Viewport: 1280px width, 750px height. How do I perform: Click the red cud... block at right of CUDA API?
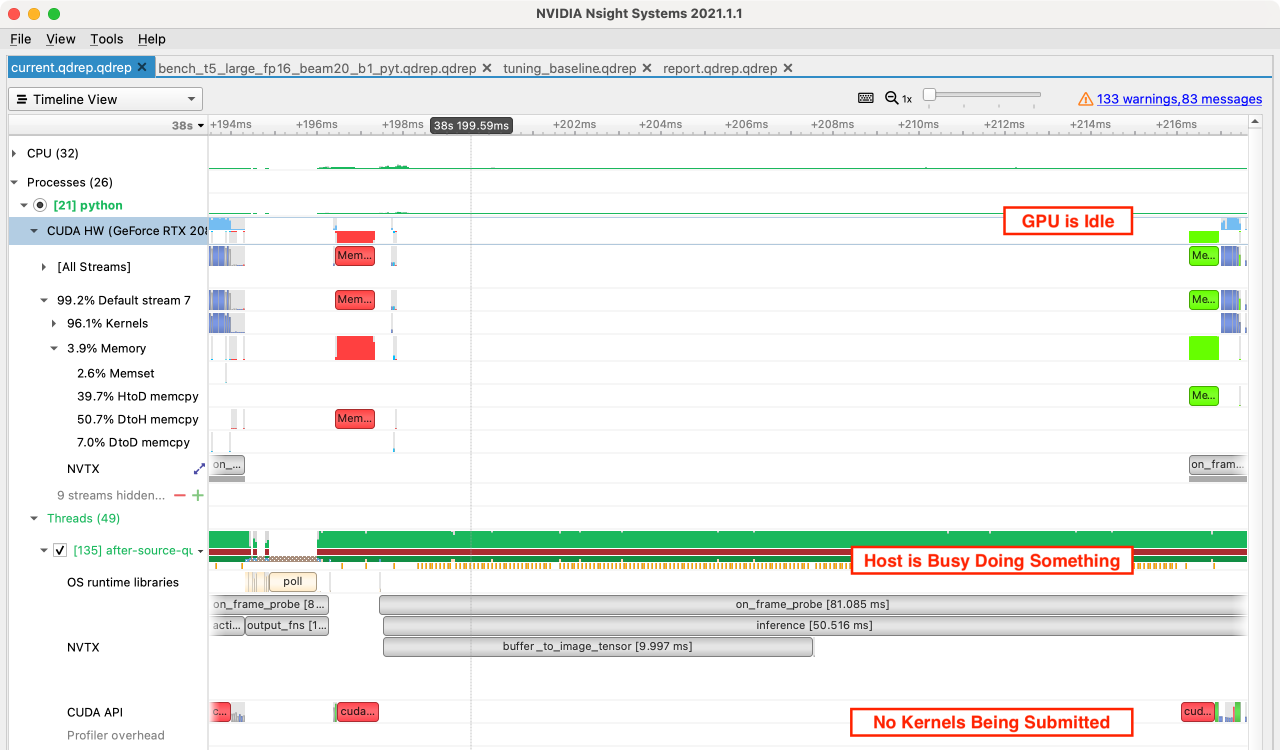click(x=1197, y=712)
